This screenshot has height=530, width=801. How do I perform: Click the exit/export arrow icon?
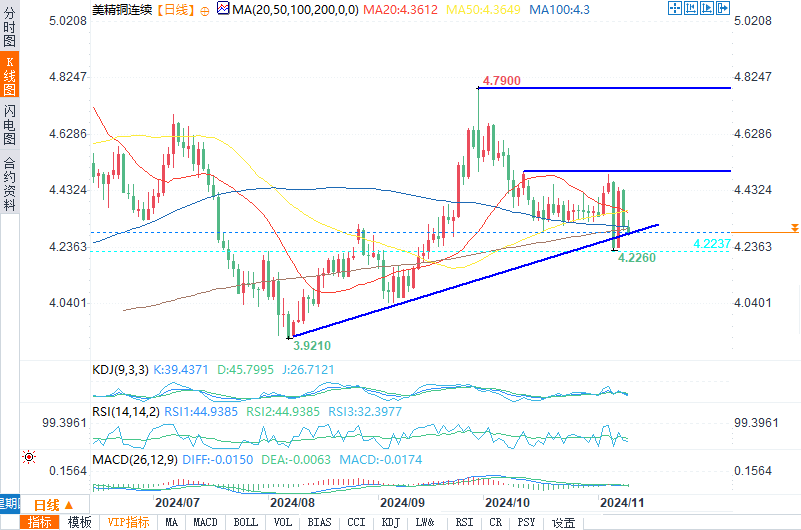[723, 8]
